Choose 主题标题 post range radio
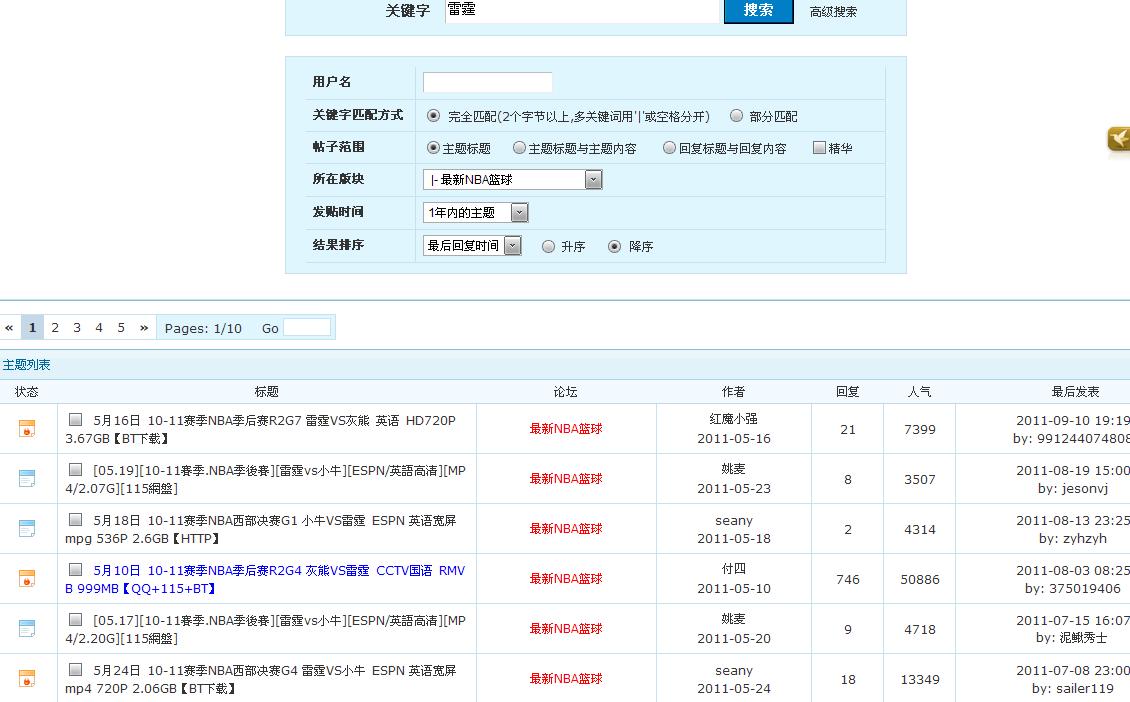 pos(433,148)
